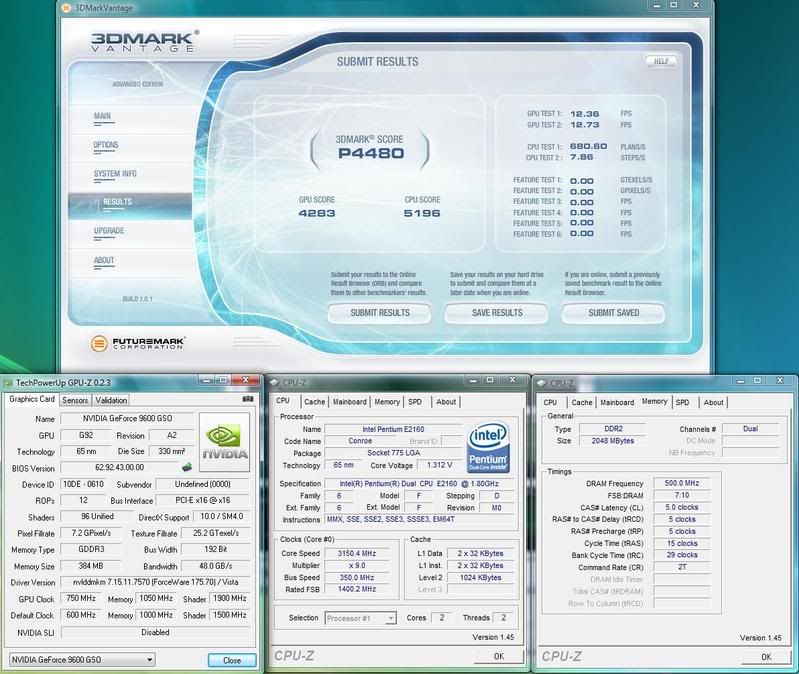The height and width of the screenshot is (674, 799).
Task: Click the Help button in 3DMark Vantage
Action: [661, 61]
